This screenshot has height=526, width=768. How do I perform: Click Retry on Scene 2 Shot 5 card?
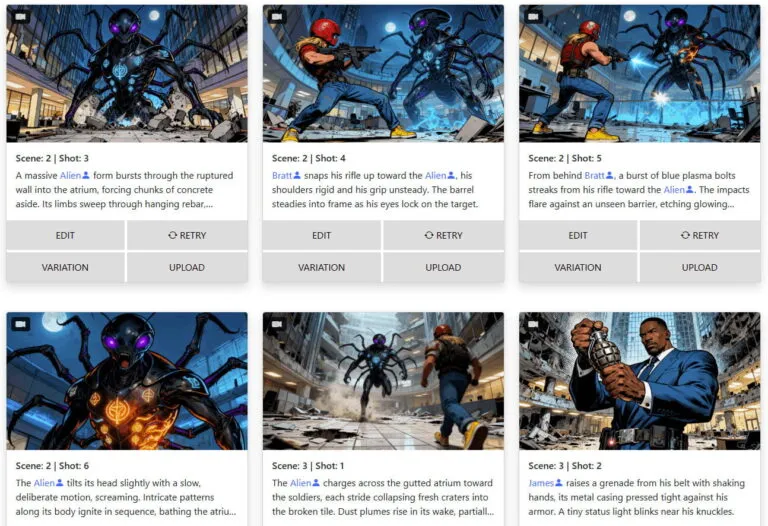(700, 236)
